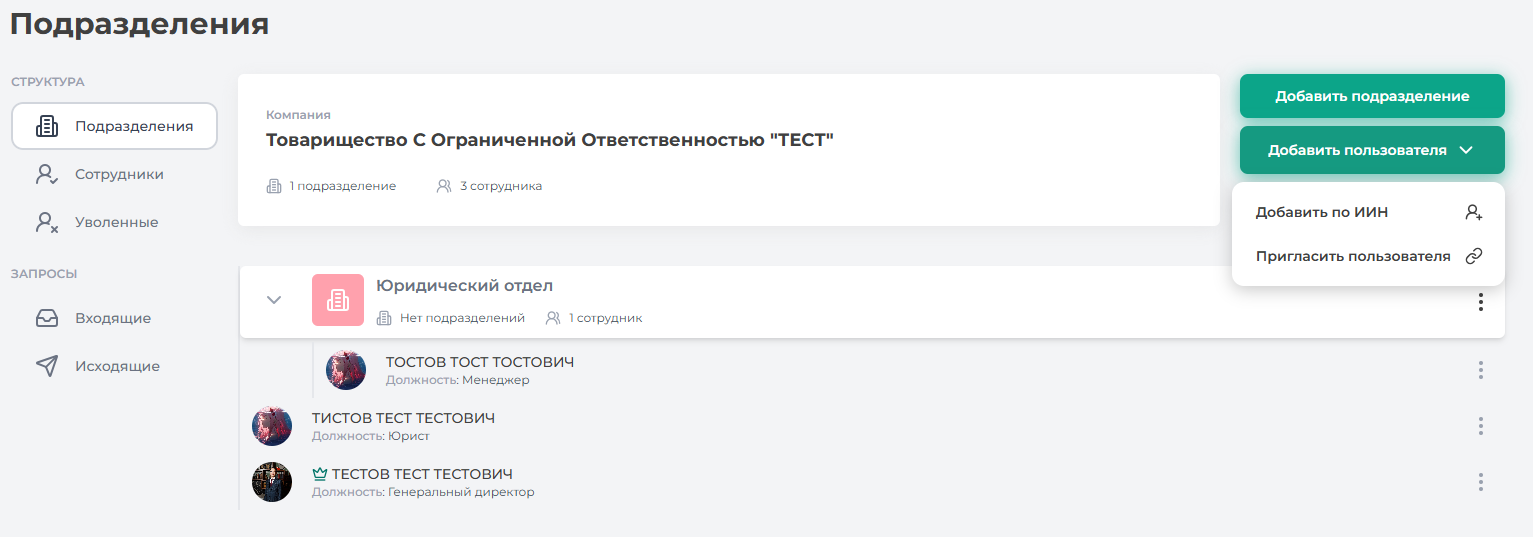Go to Уволенные list in sidebar
Screen dimensions: 1533x537
click(x=116, y=222)
